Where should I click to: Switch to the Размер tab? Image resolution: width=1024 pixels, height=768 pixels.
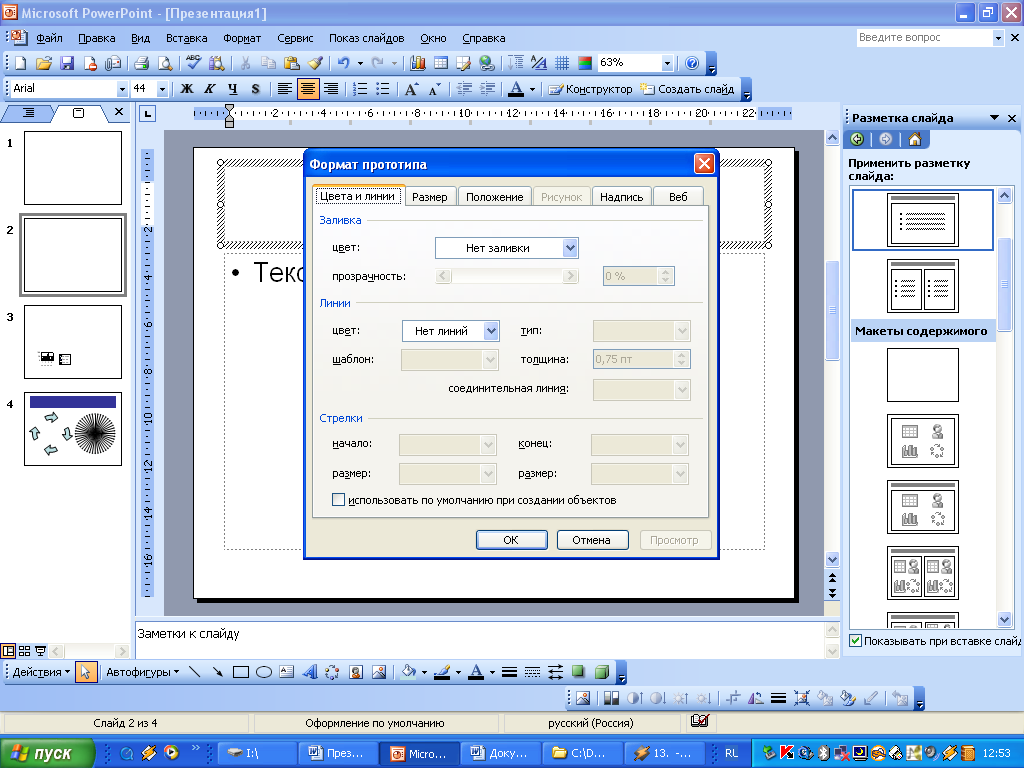(x=430, y=197)
